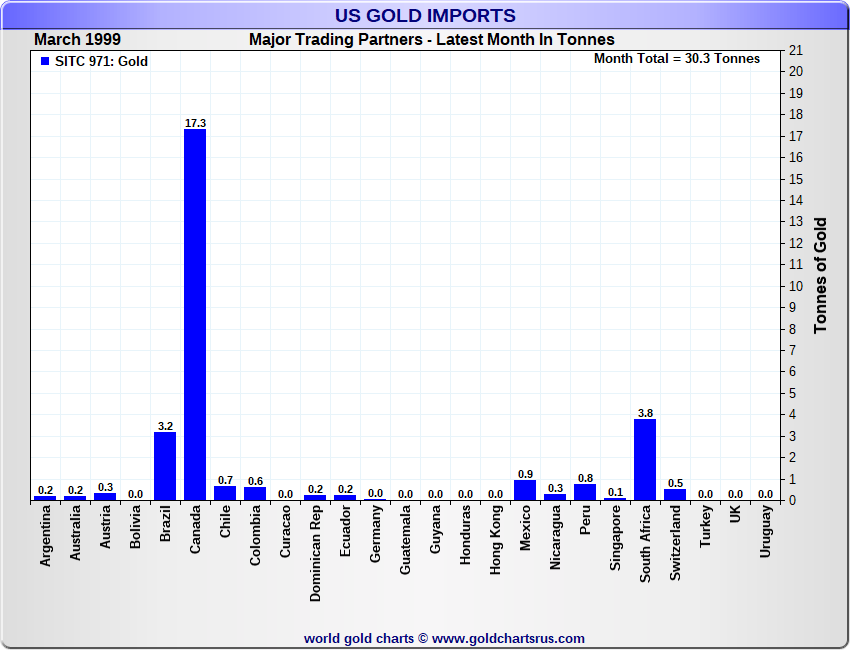Click the Brazil bar in the chart
850x650 pixels.
pyautogui.click(x=165, y=466)
